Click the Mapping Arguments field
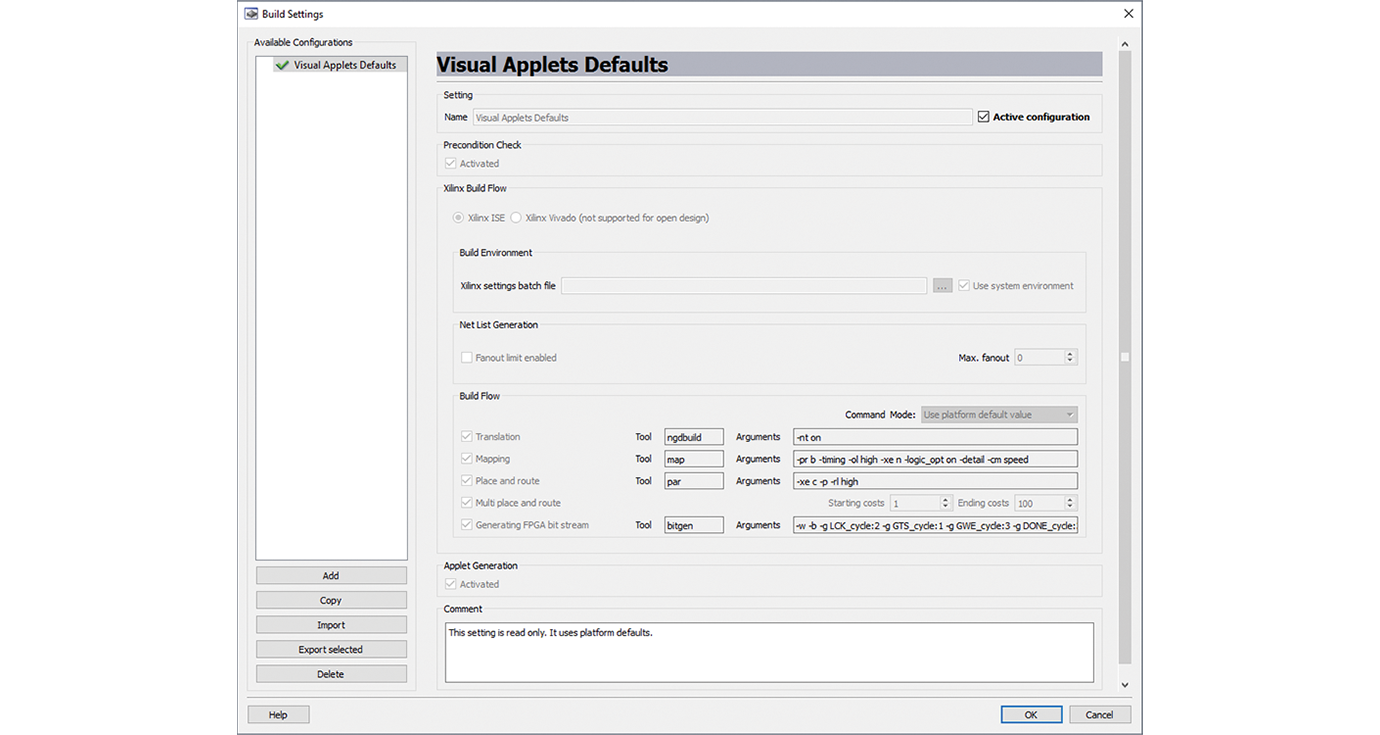 (935, 459)
